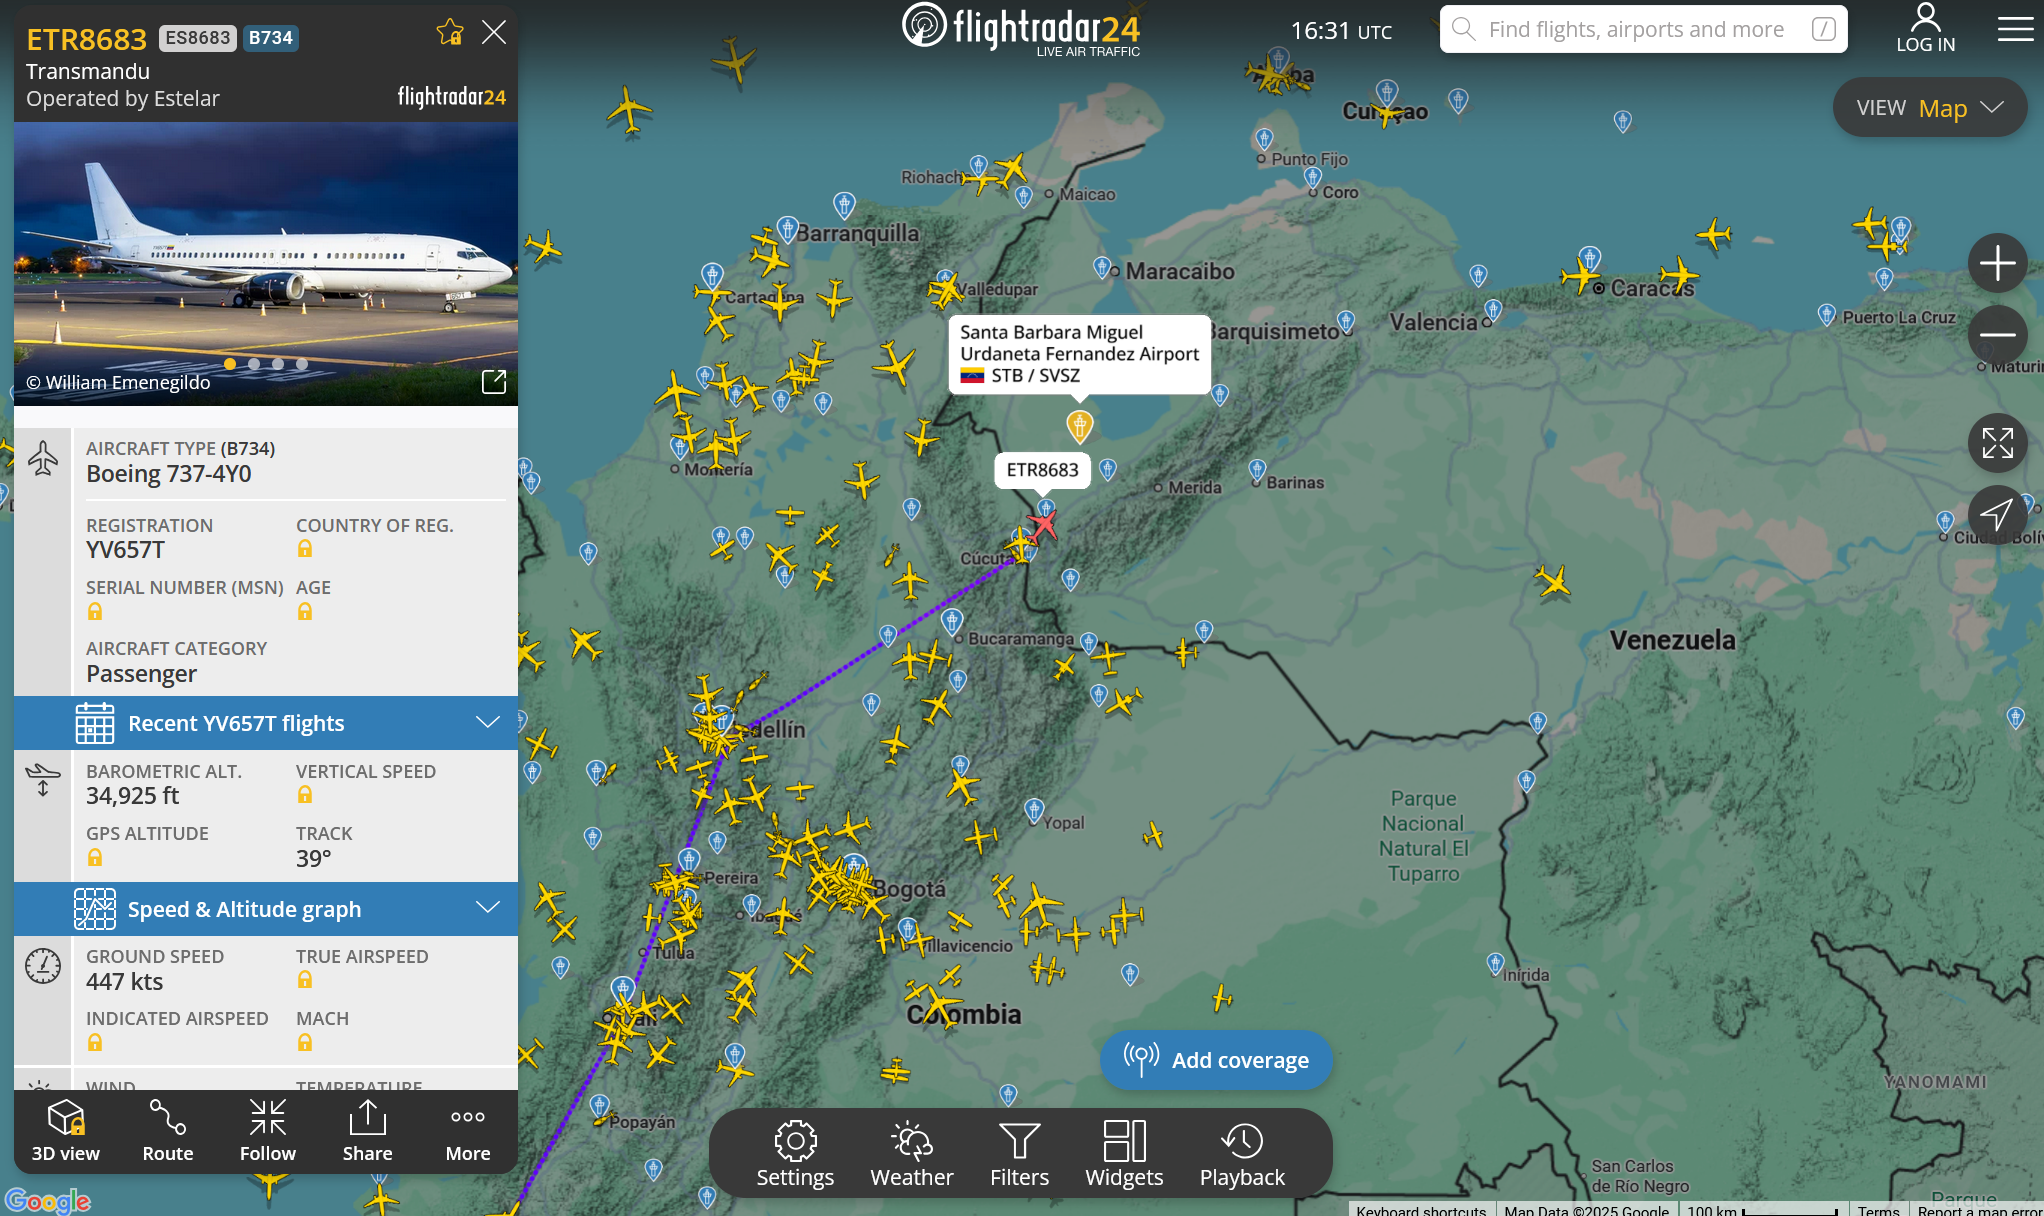Open map Settings from bottom toolbar
The height and width of the screenshot is (1216, 2044).
click(x=795, y=1153)
